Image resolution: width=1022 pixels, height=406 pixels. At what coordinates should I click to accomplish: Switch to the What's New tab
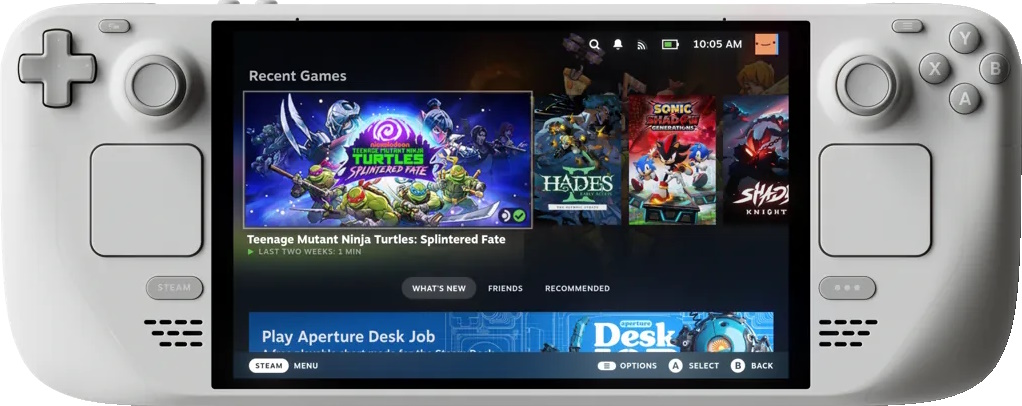(x=439, y=288)
